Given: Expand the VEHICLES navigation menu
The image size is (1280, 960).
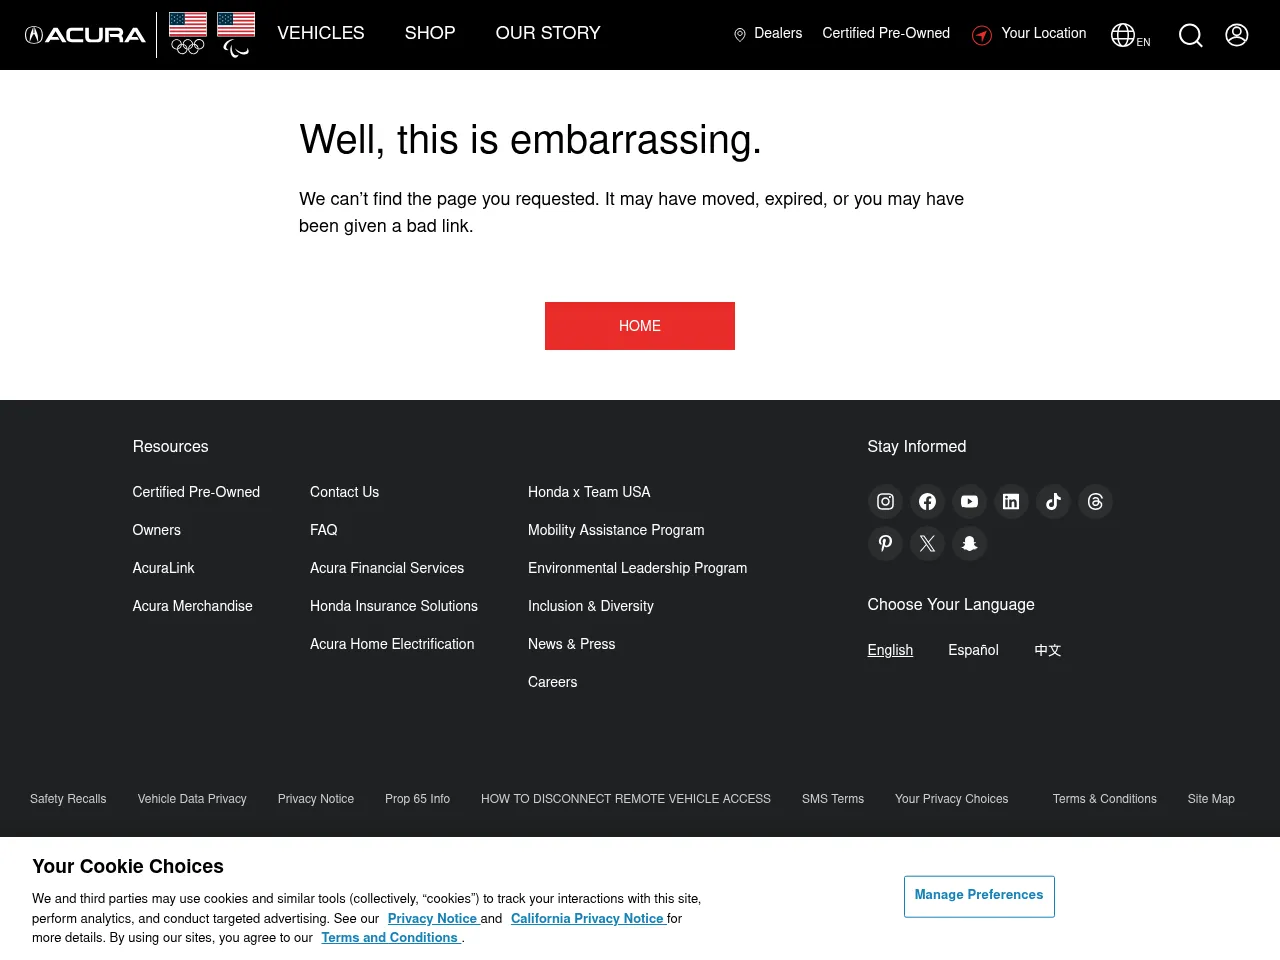Looking at the screenshot, I should pos(321,33).
